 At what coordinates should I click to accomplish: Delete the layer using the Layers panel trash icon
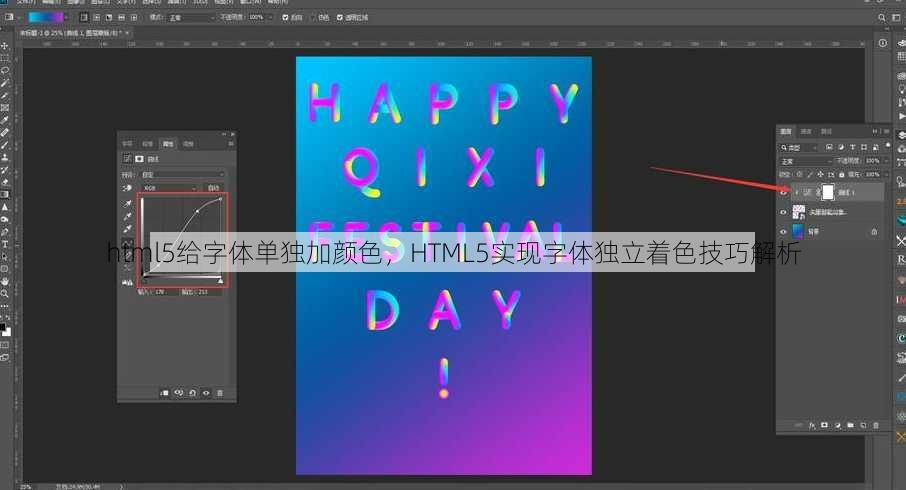point(876,425)
